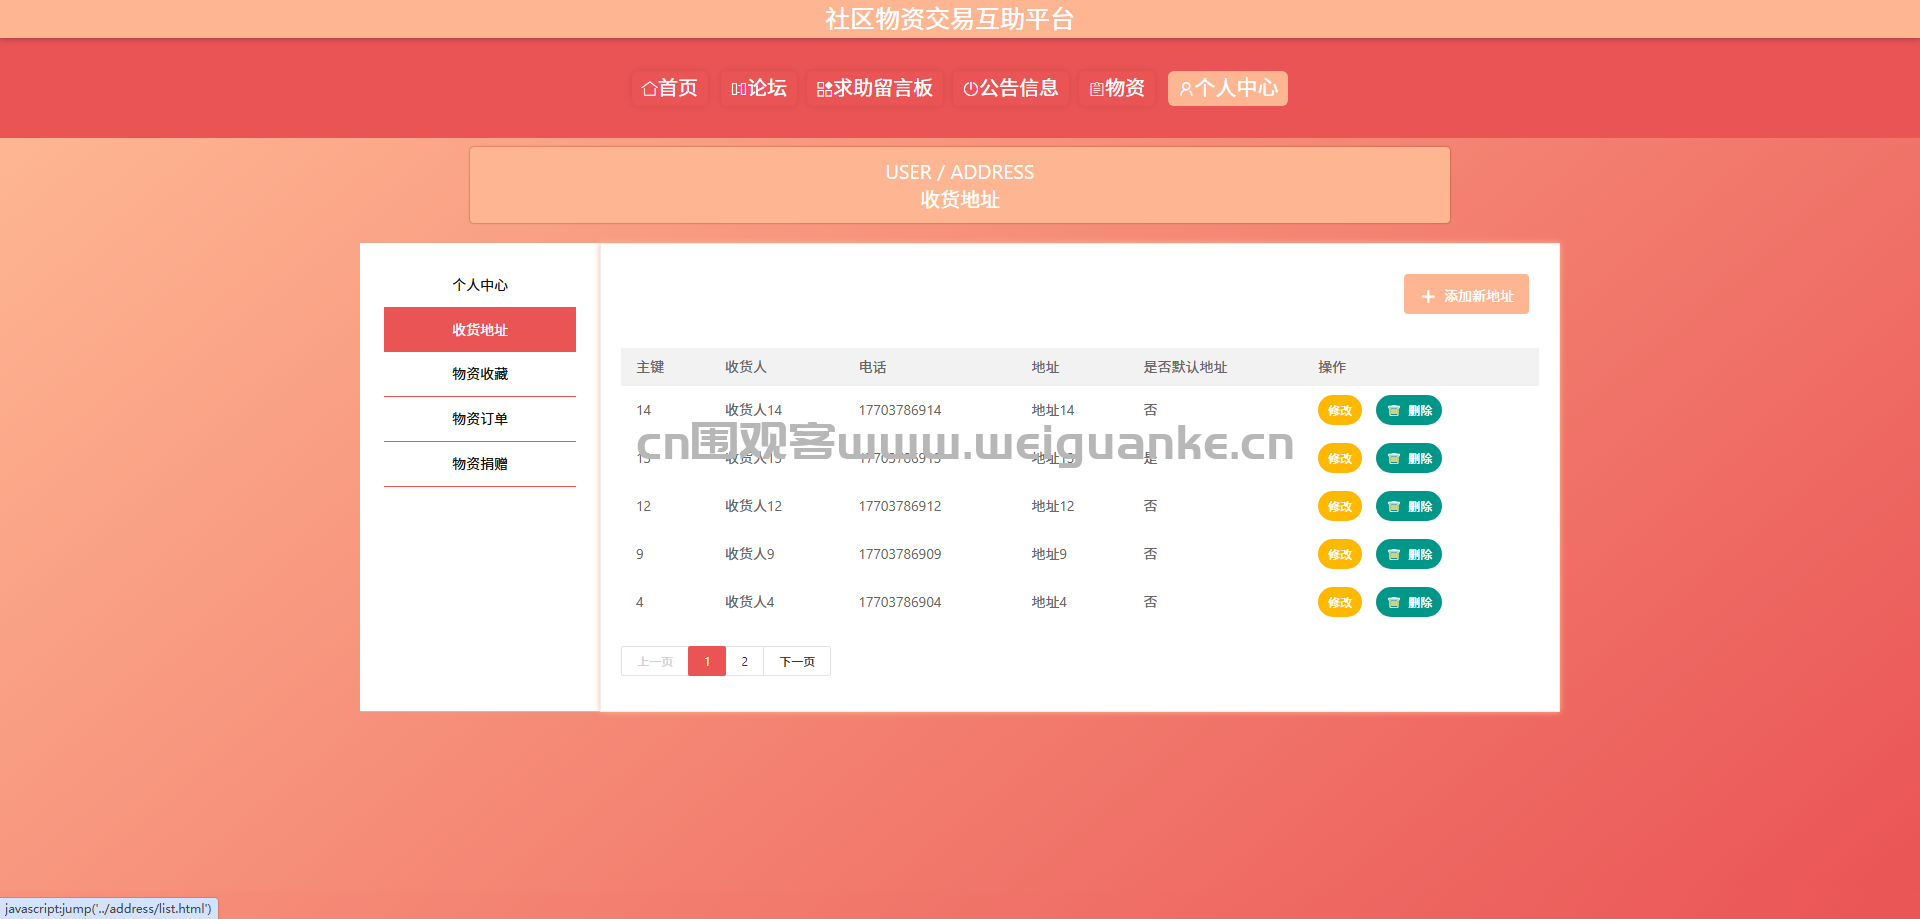Click the grid icon before 求助留言板
Screen dimensions: 1920x919
(x=825, y=89)
